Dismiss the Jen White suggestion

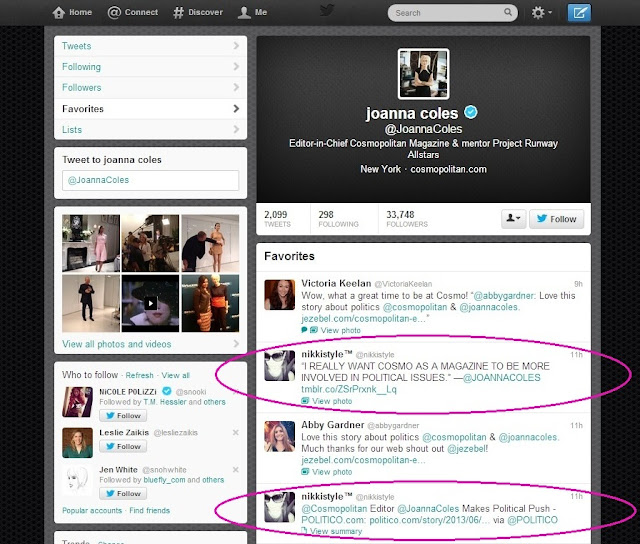tap(236, 469)
